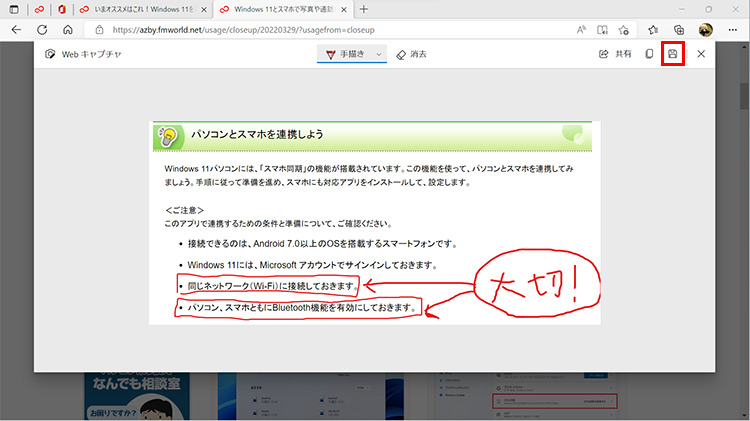Image resolution: width=750 pixels, height=421 pixels.
Task: Open the new tab plus button
Action: pyautogui.click(x=363, y=9)
